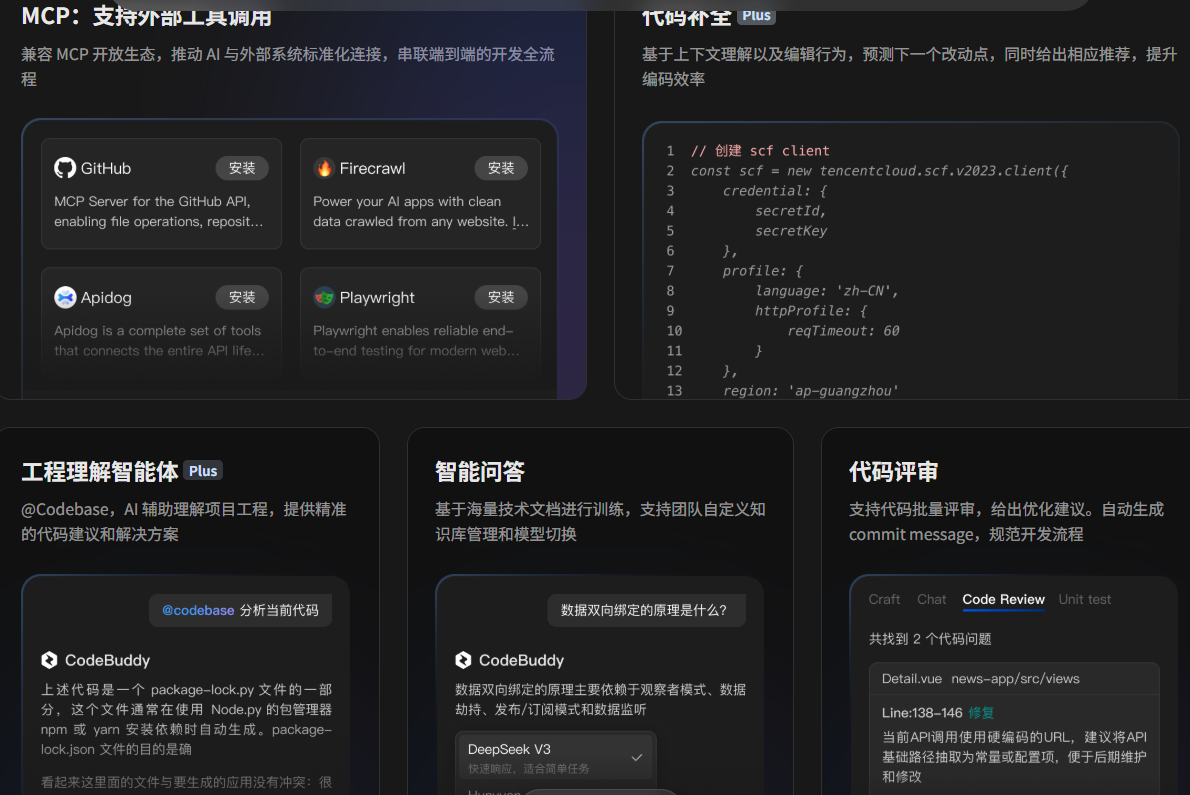Select the Firecrawl flame icon
1190x795 pixels.
point(324,167)
